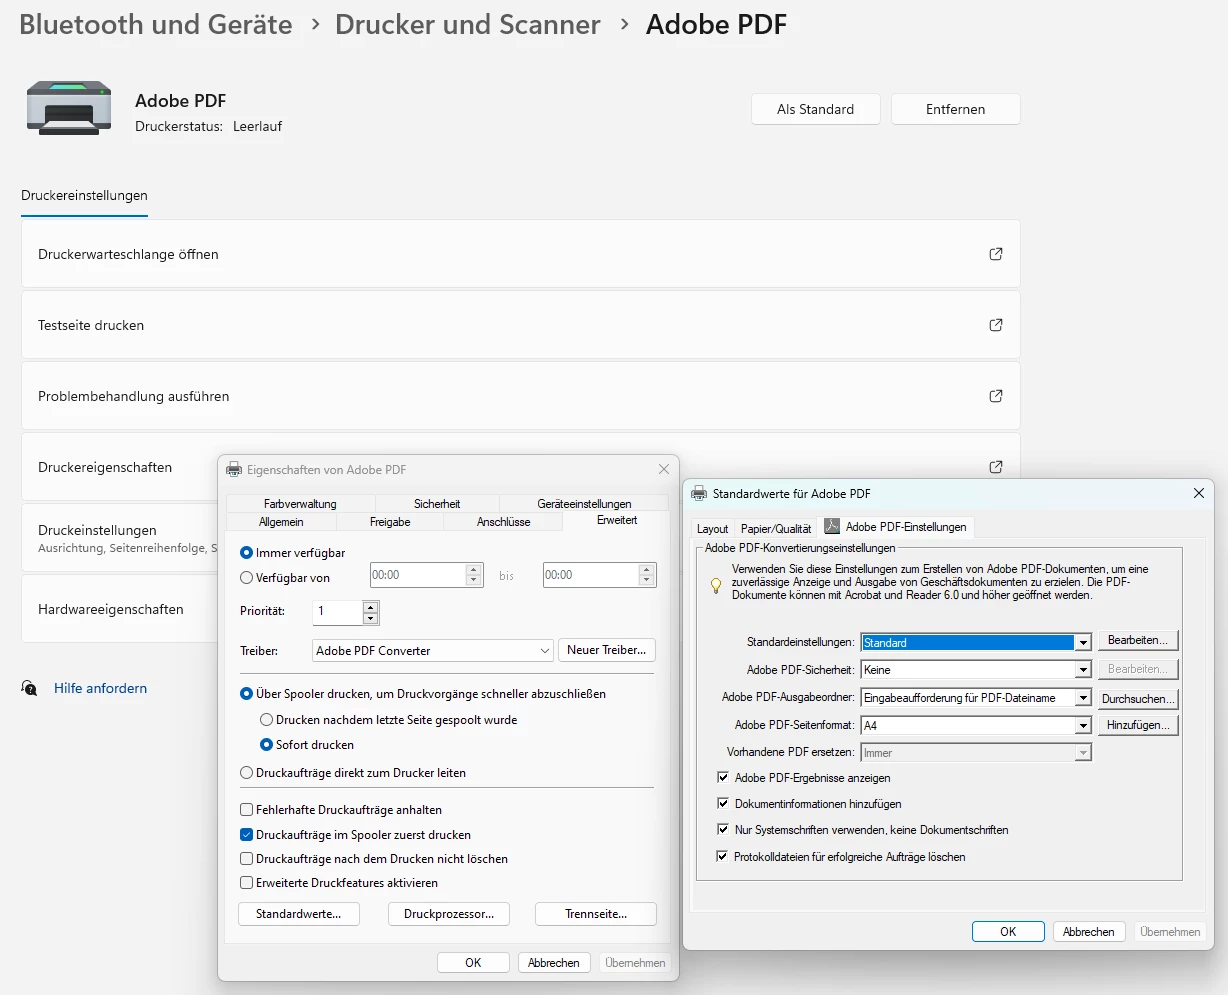
Task: Click external link icon beside Testseite drucken
Action: point(996,325)
